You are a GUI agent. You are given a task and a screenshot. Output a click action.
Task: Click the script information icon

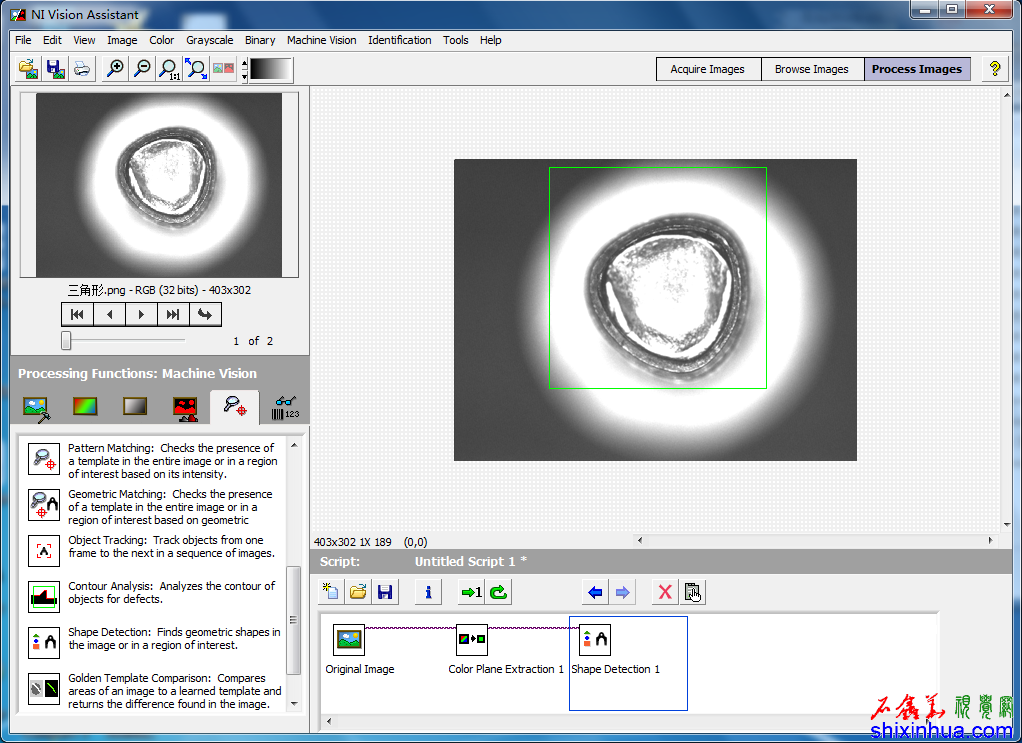tap(428, 592)
